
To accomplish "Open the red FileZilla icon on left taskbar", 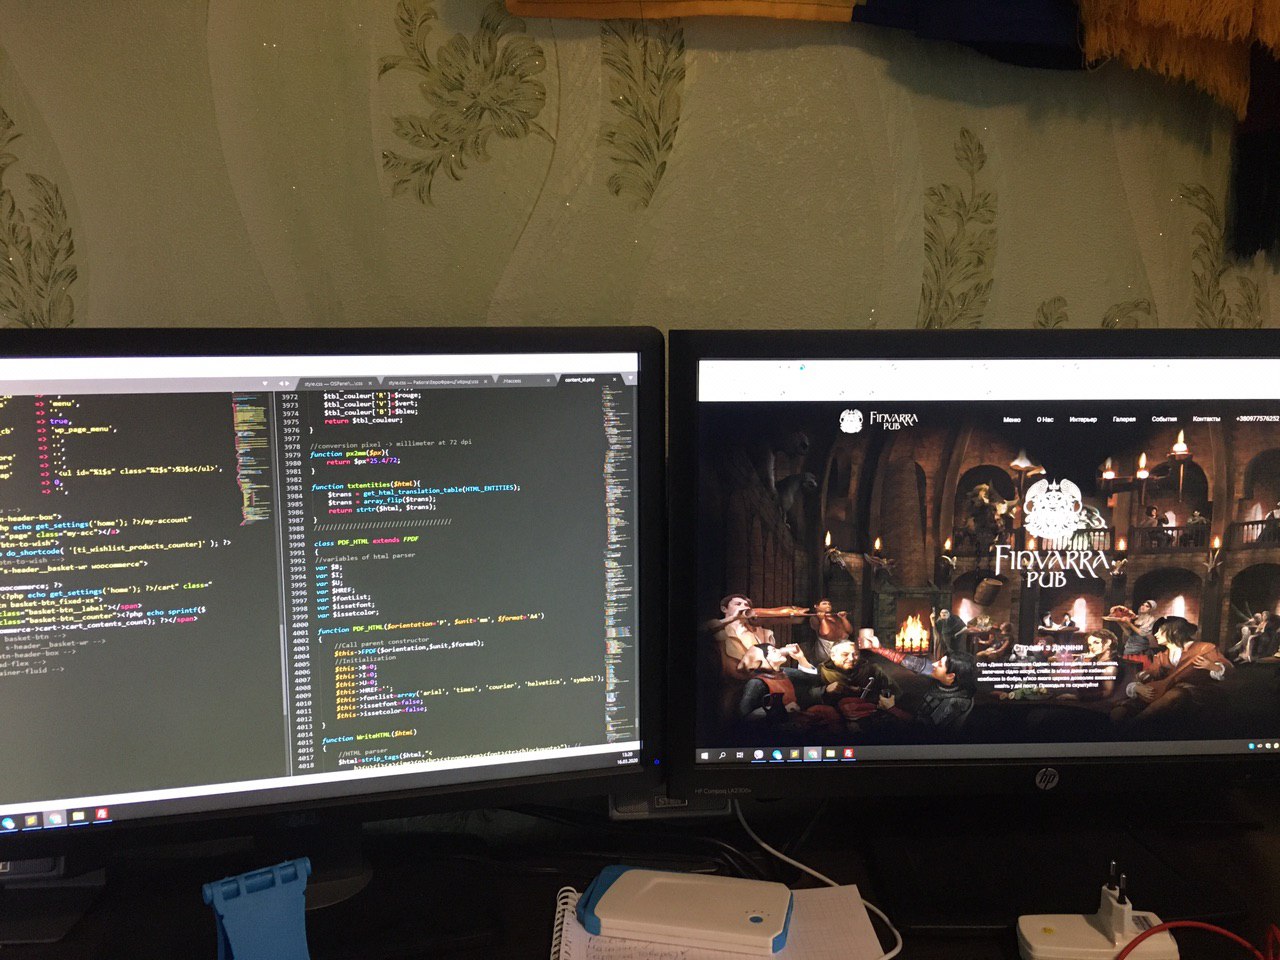I will 102,814.
